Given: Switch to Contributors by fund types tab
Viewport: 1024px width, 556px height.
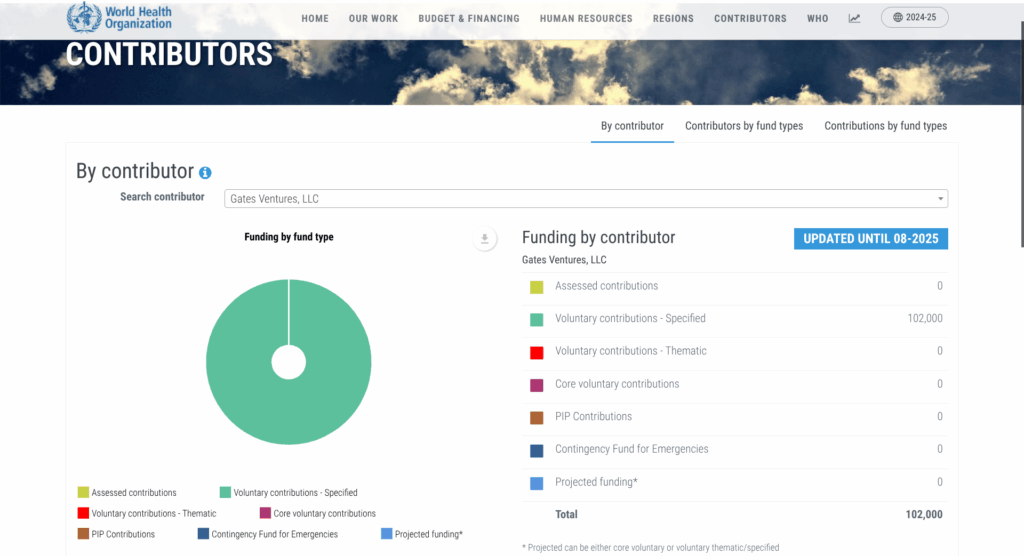Looking at the screenshot, I should pos(743,126).
